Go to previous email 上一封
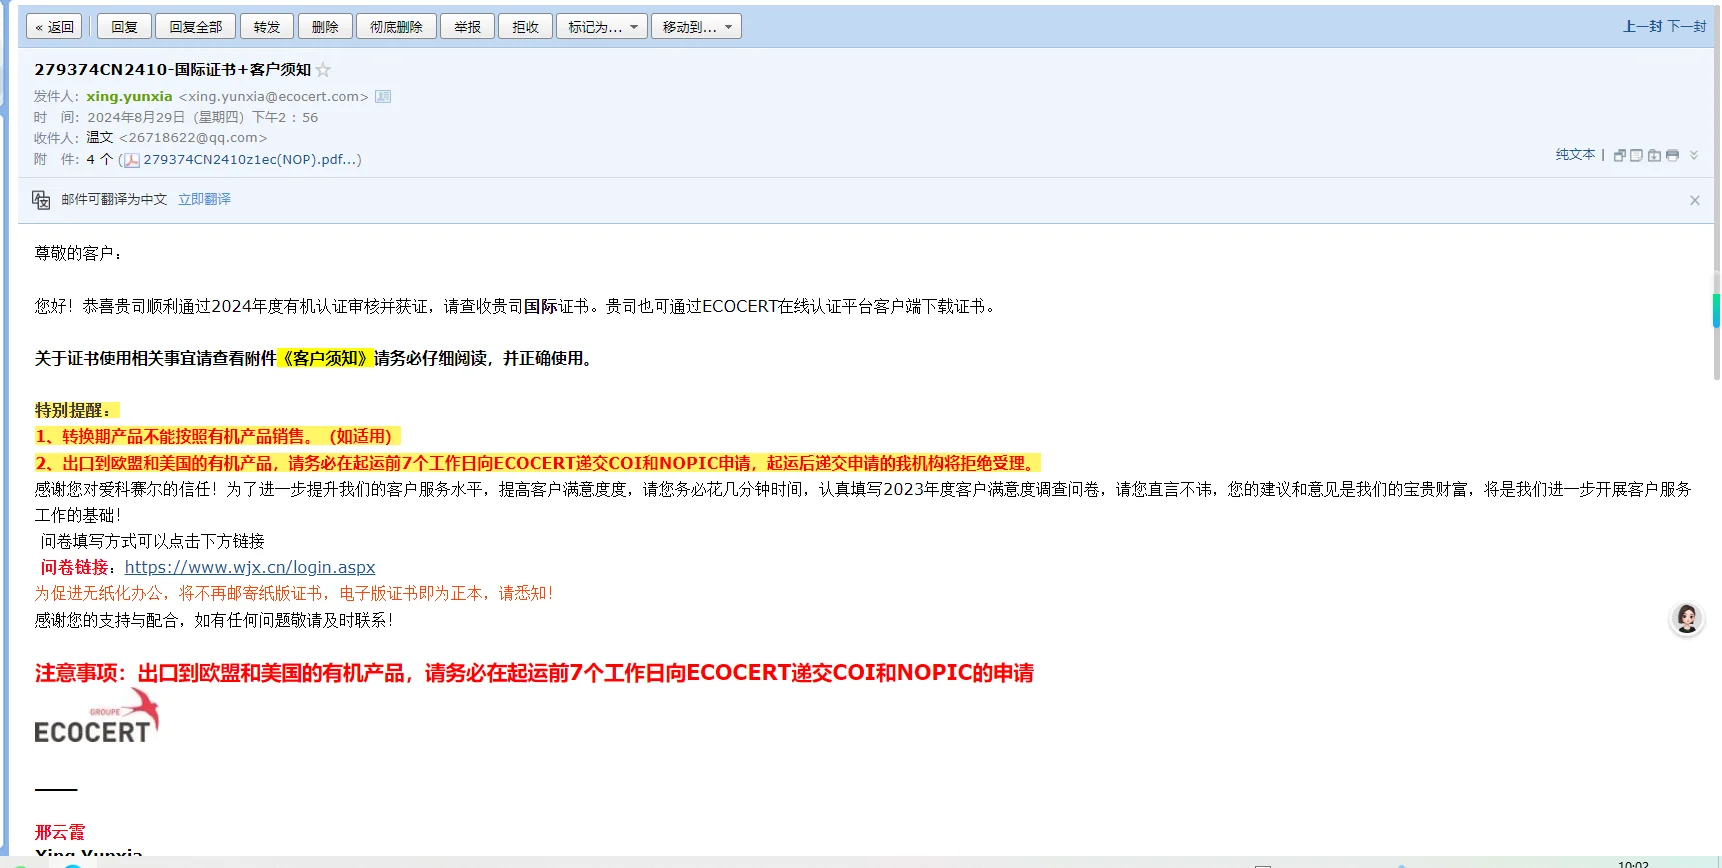Image resolution: width=1722 pixels, height=868 pixels. click(x=1643, y=27)
